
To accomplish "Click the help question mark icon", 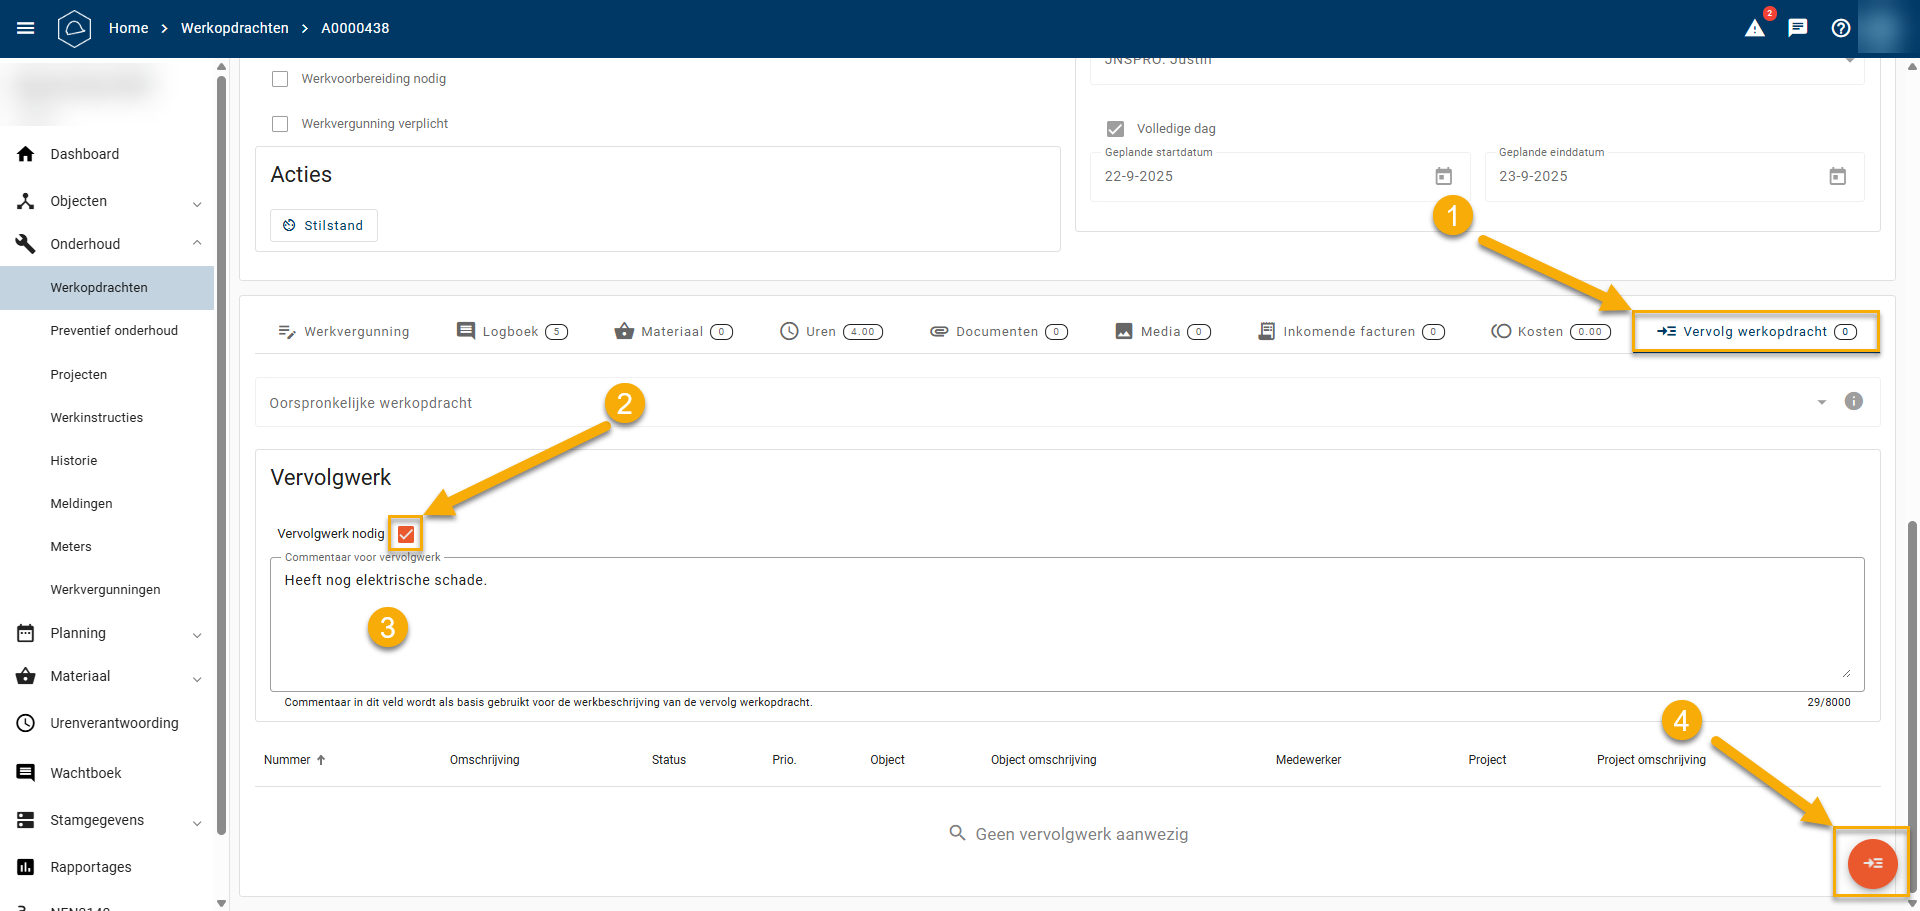I will [x=1841, y=28].
